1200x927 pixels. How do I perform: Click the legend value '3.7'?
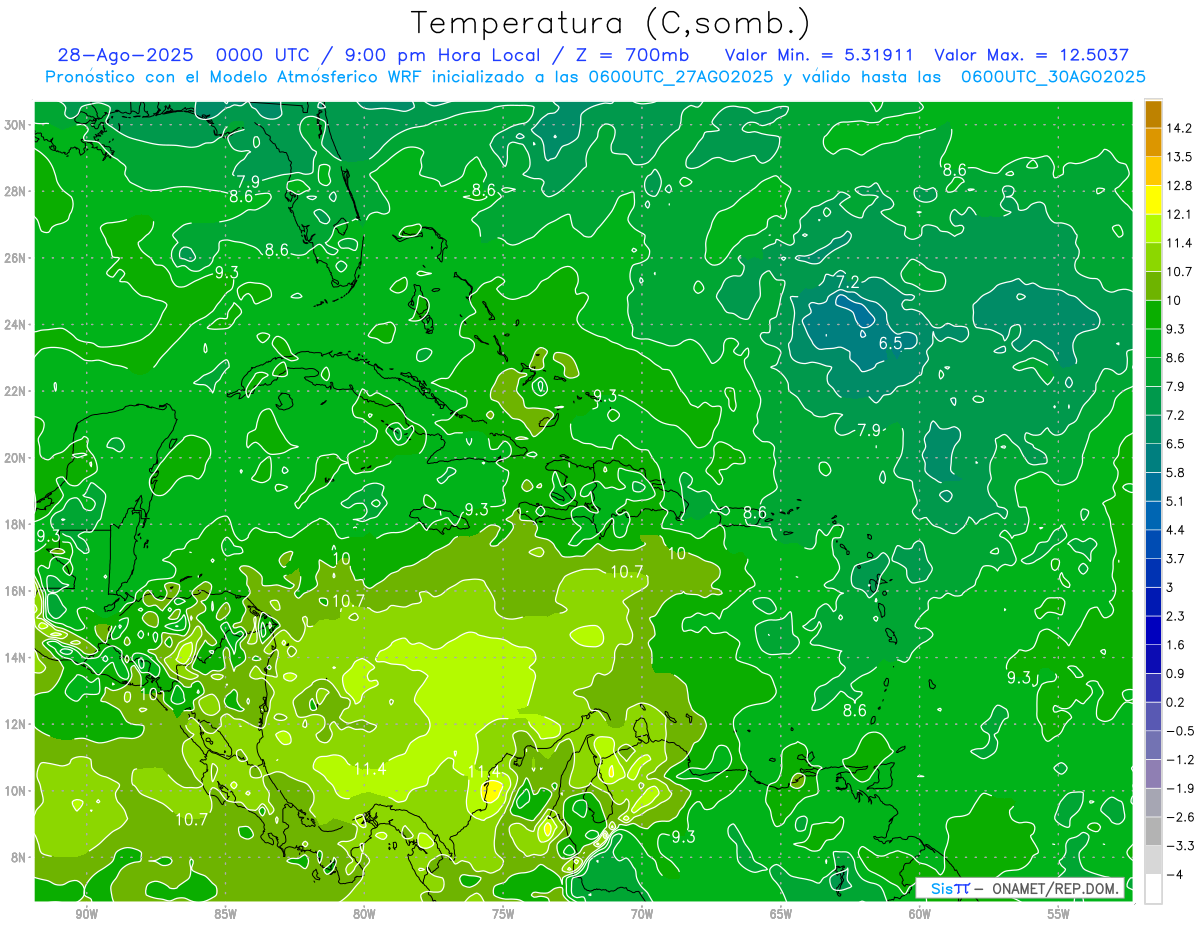point(1176,558)
